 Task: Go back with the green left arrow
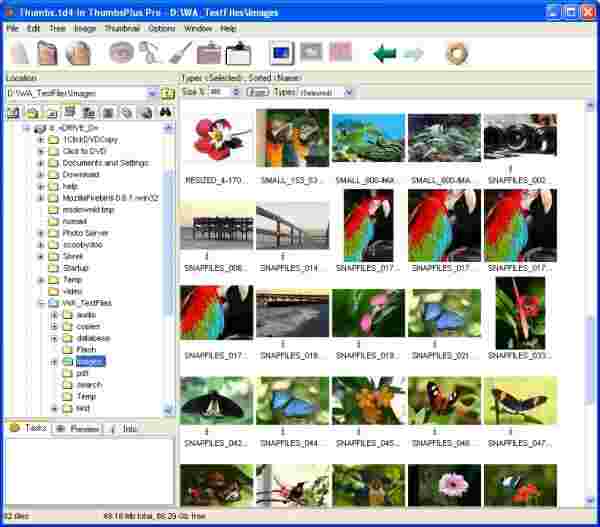[384, 53]
